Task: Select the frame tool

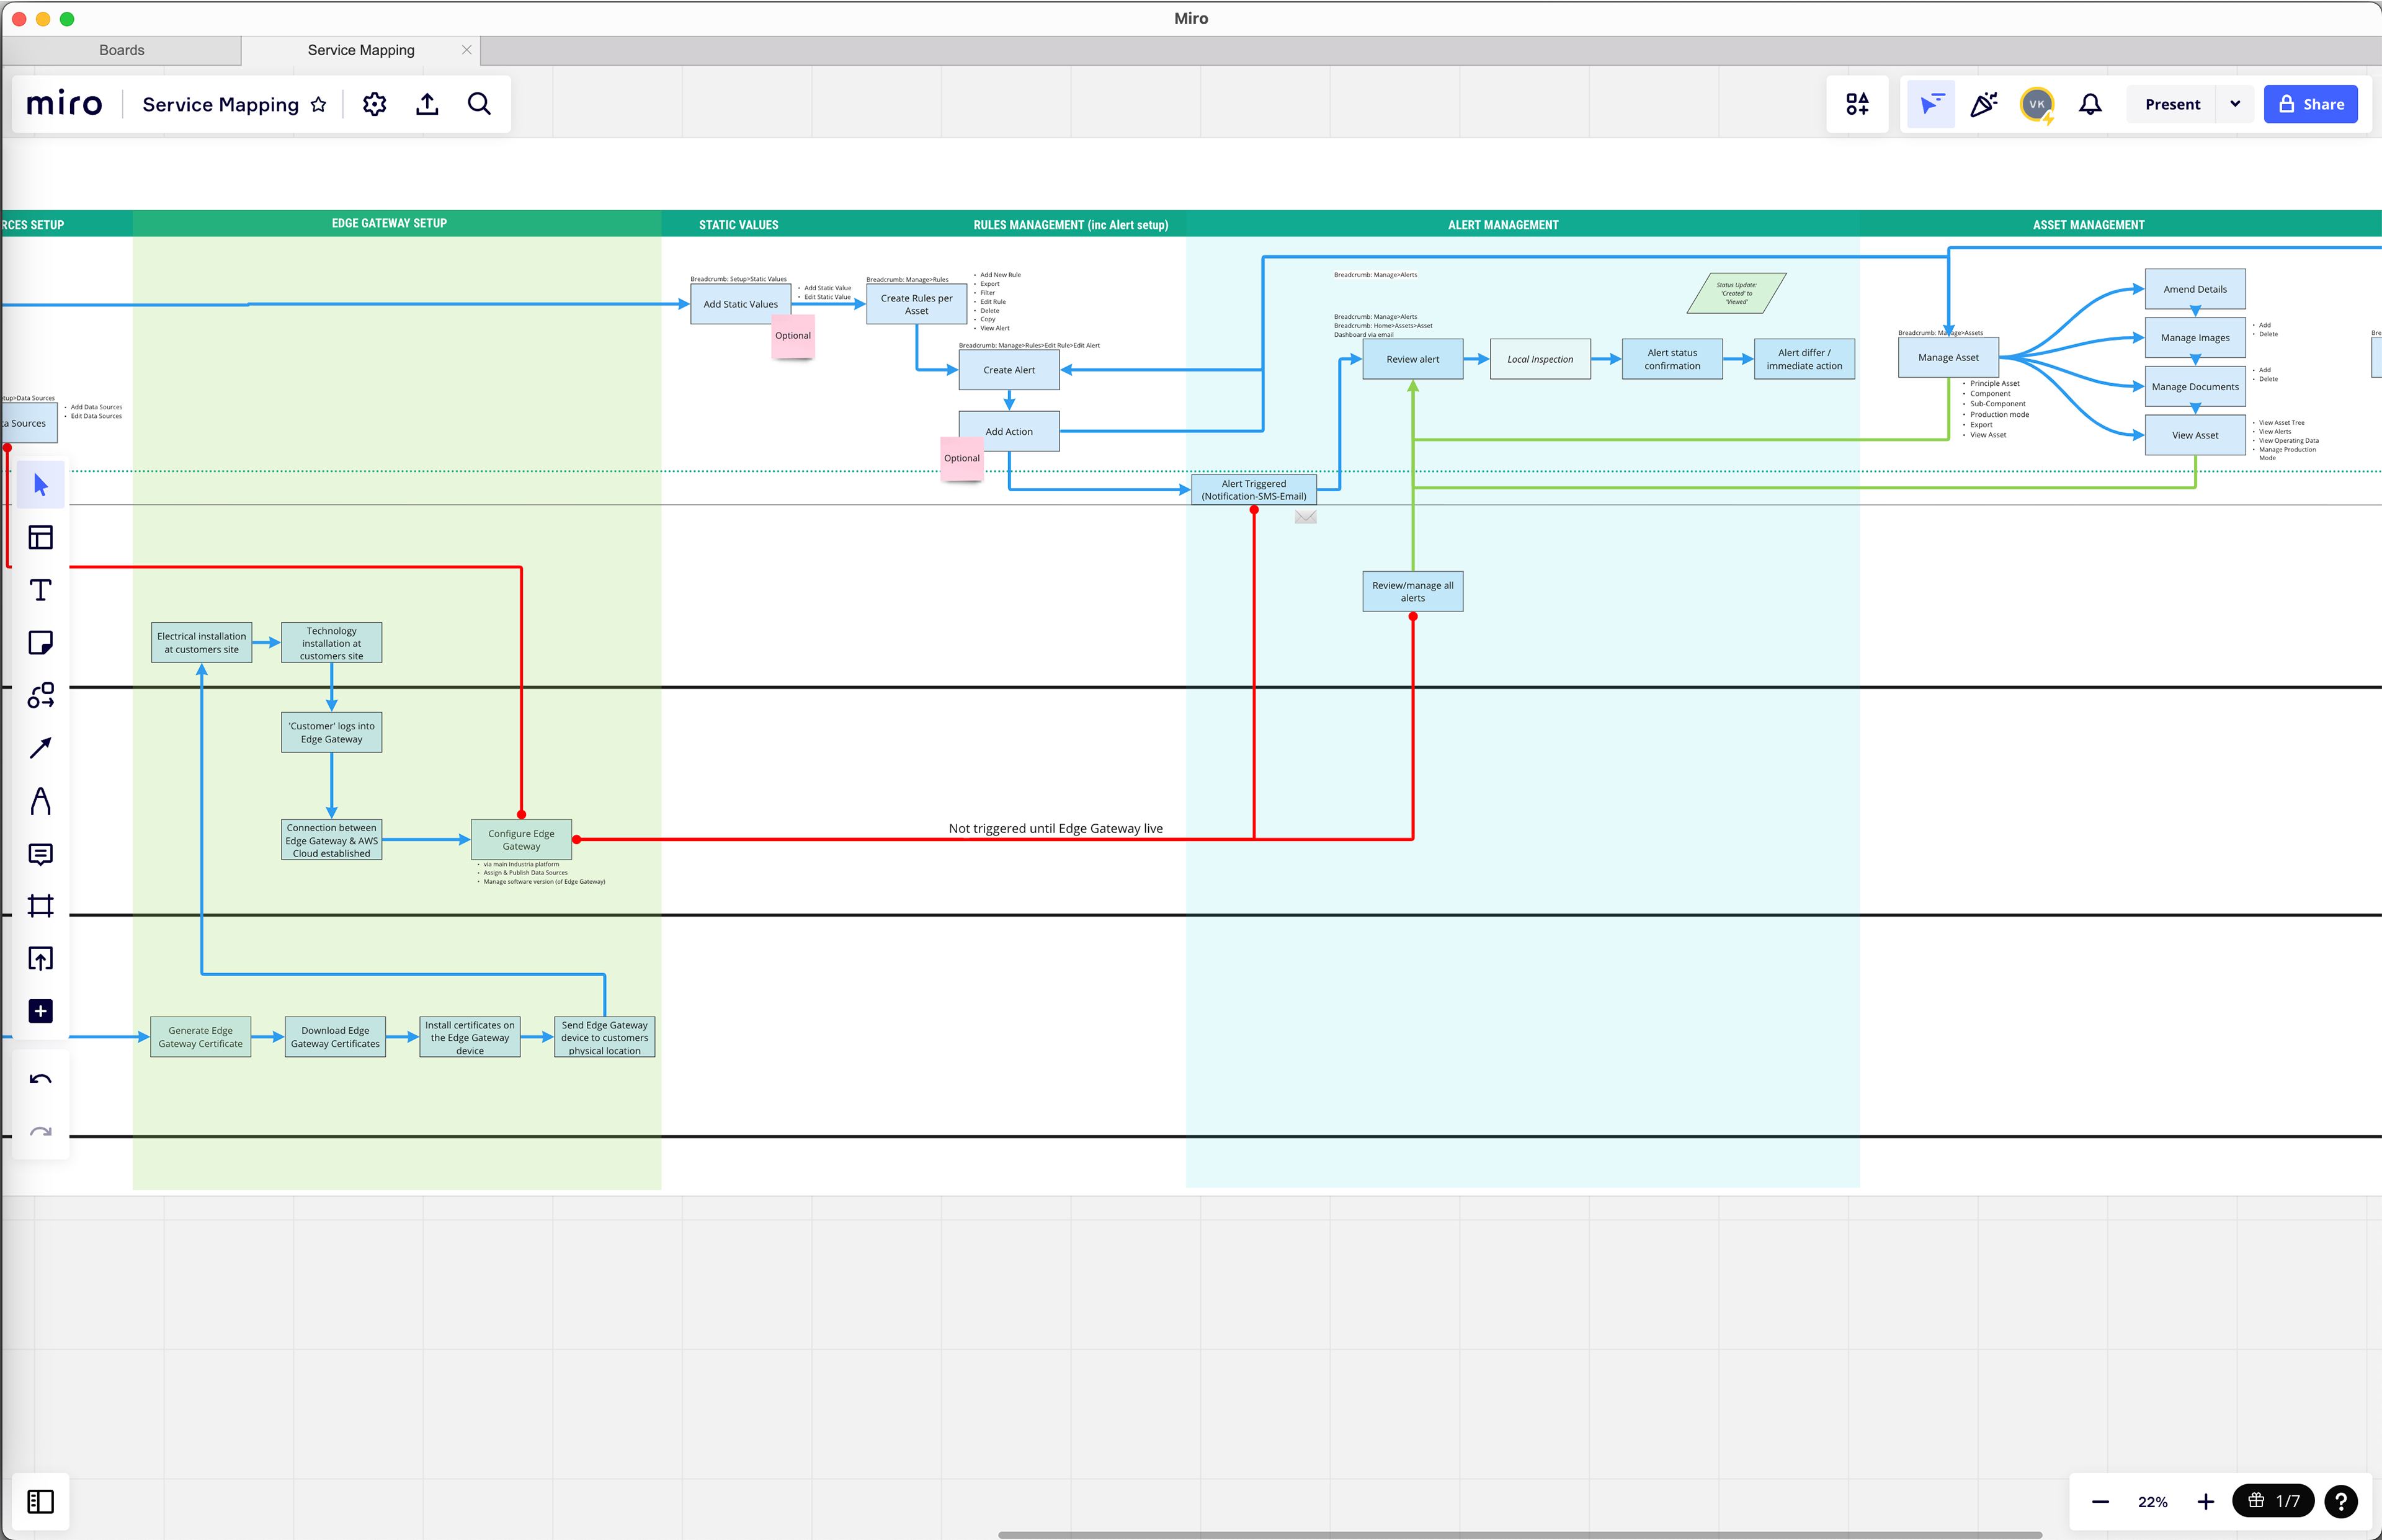Action: [40, 906]
